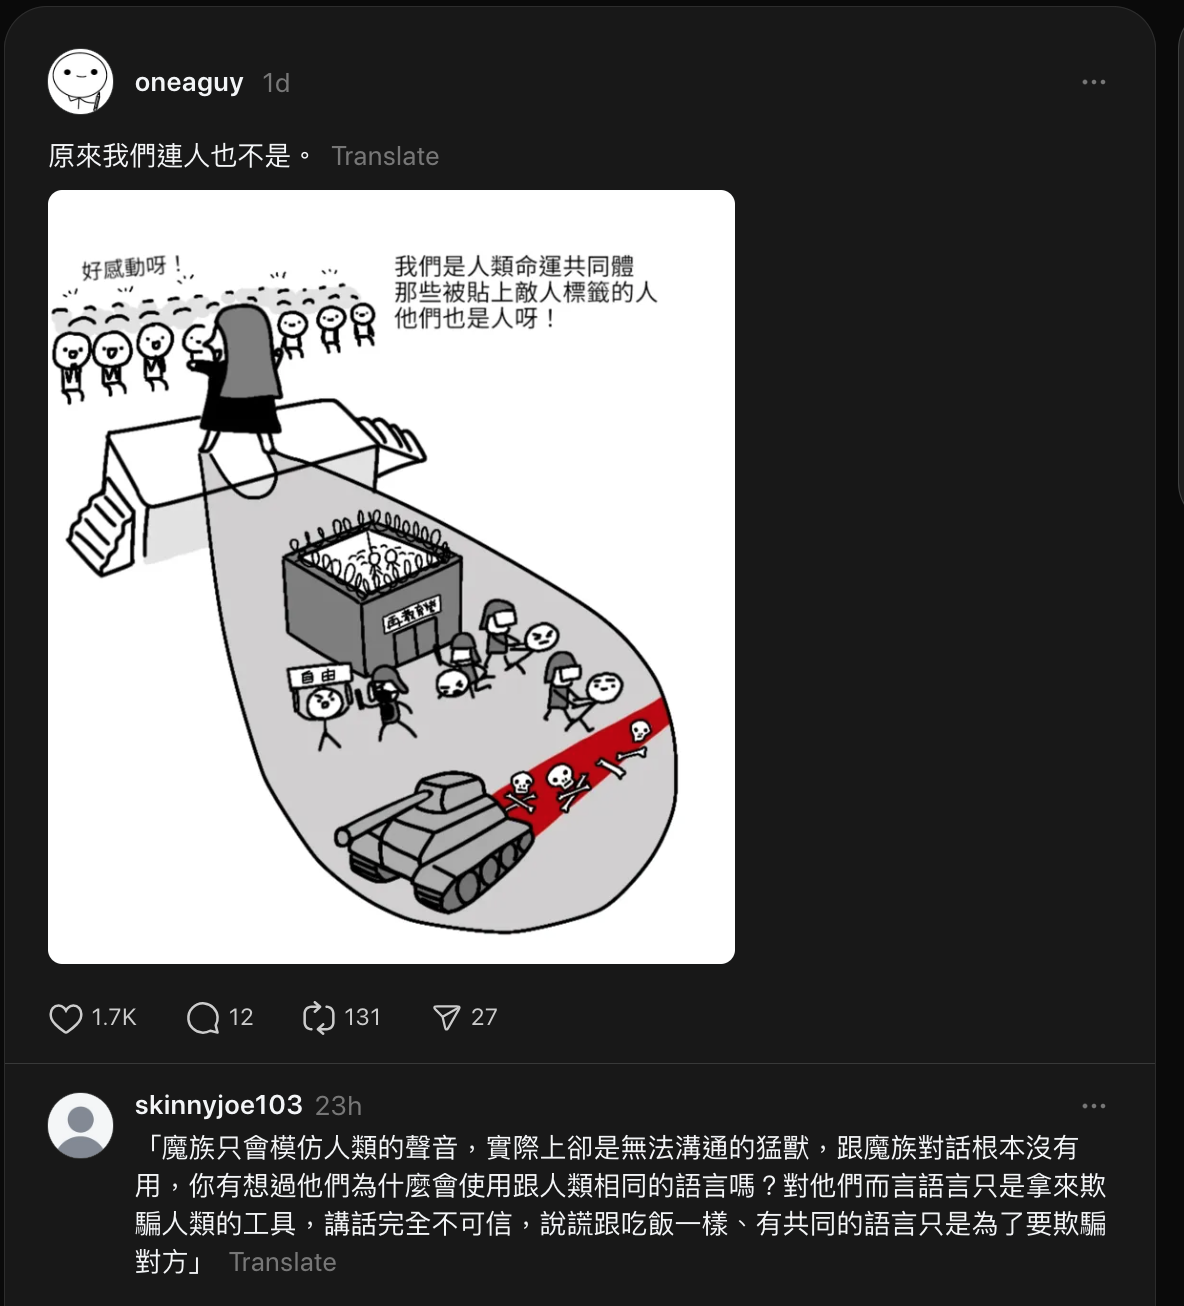The width and height of the screenshot is (1184, 1306).
Task: Open more options on skinnyjoe103's reply
Action: [x=1094, y=1106]
